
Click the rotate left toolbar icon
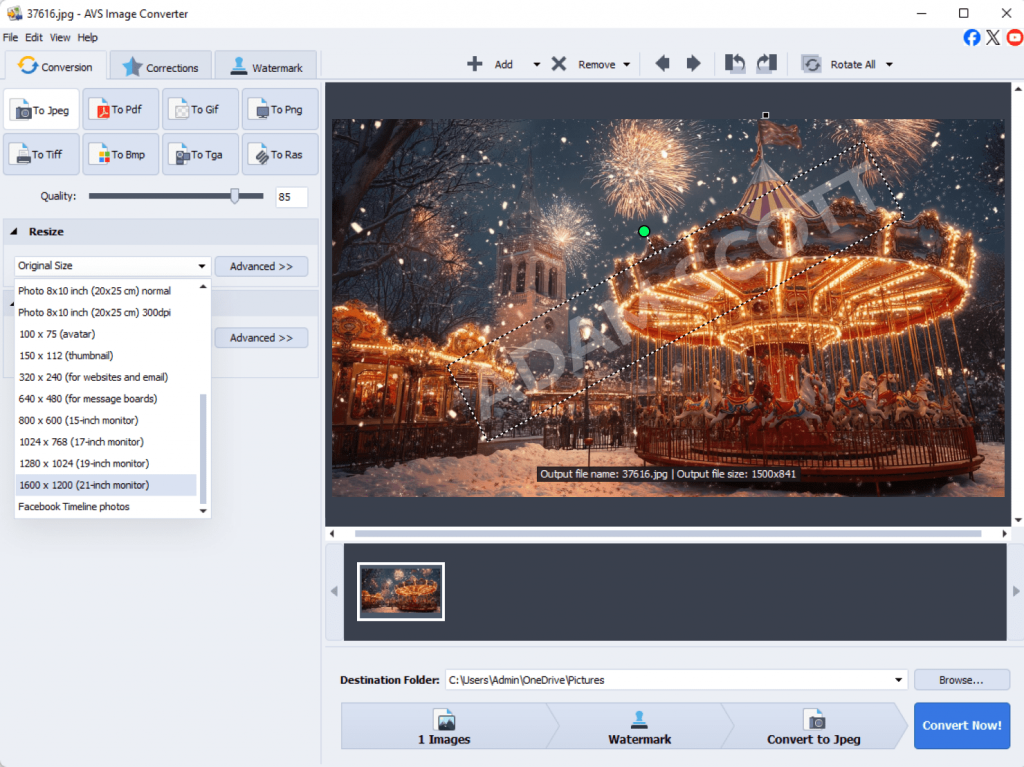pos(735,64)
